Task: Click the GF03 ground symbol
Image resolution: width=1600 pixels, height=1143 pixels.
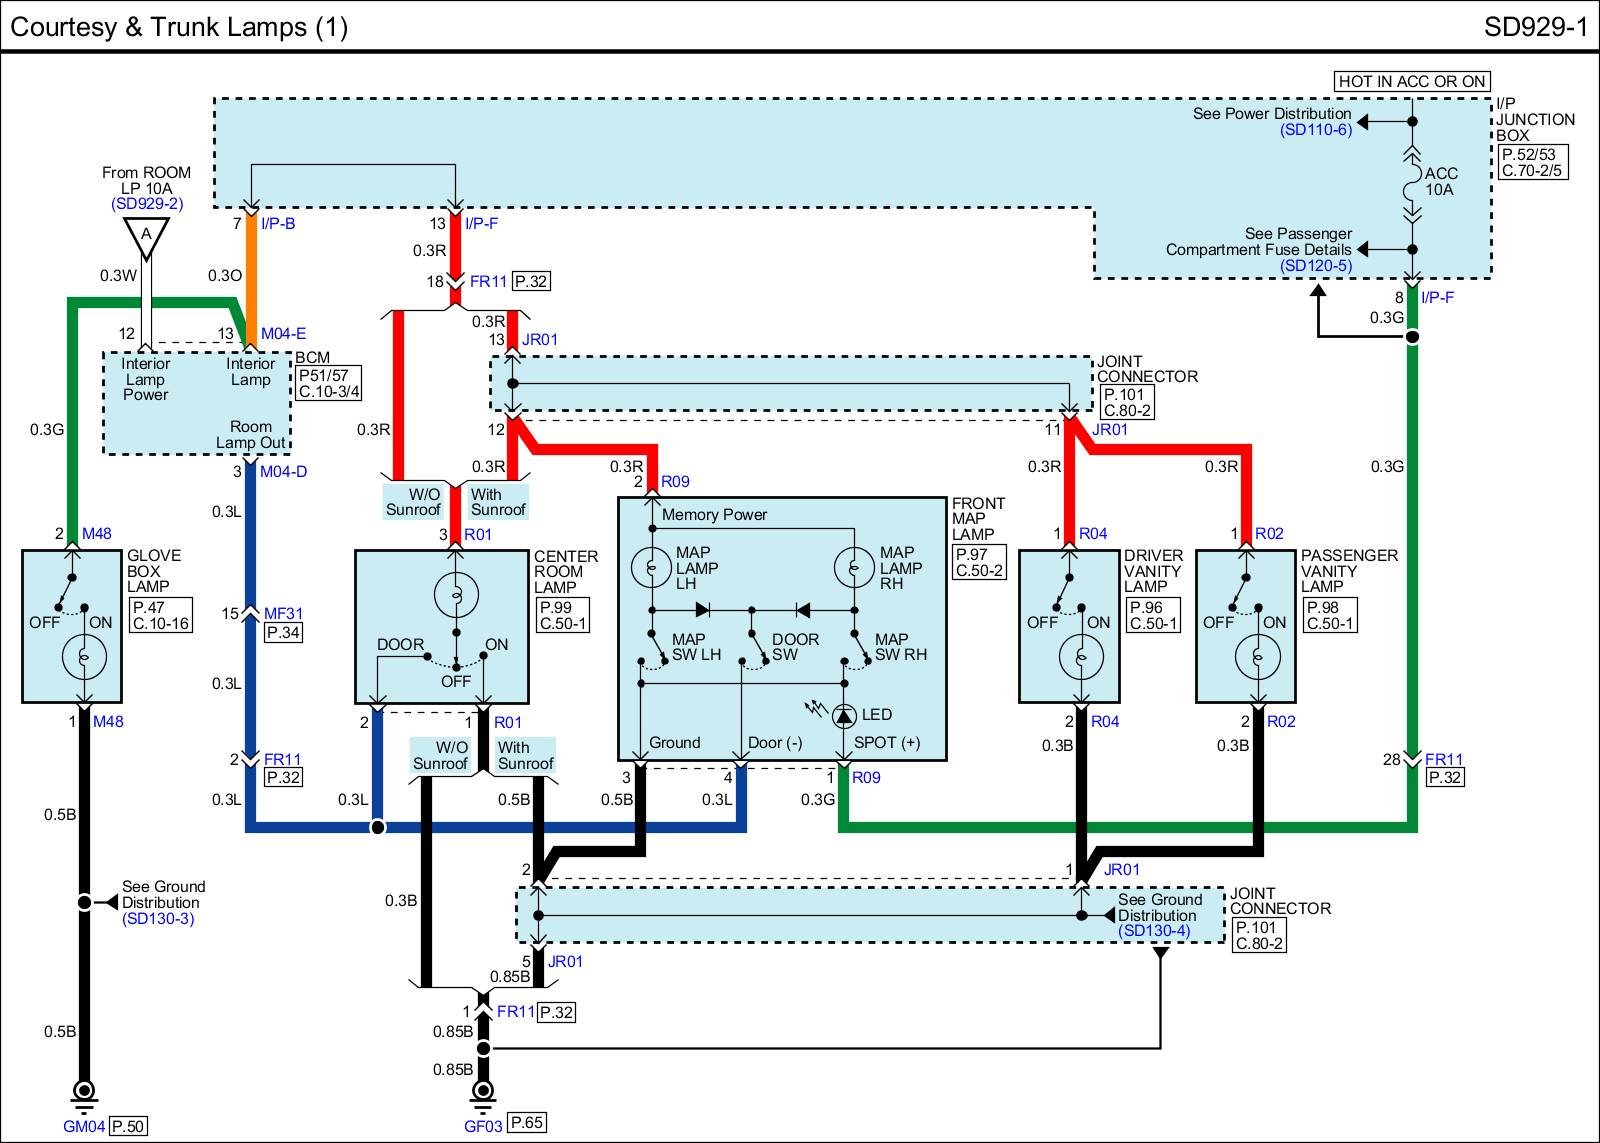Action: point(484,1092)
